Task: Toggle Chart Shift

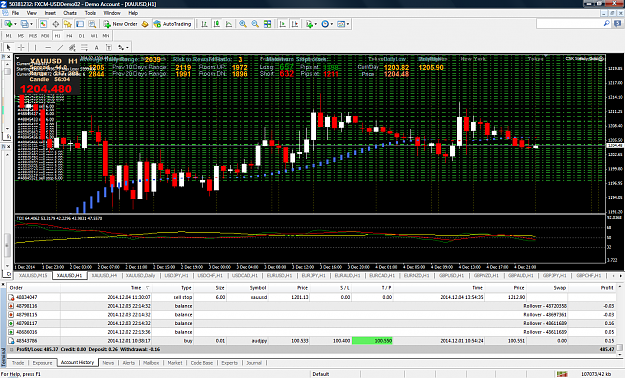Action: pos(295,24)
